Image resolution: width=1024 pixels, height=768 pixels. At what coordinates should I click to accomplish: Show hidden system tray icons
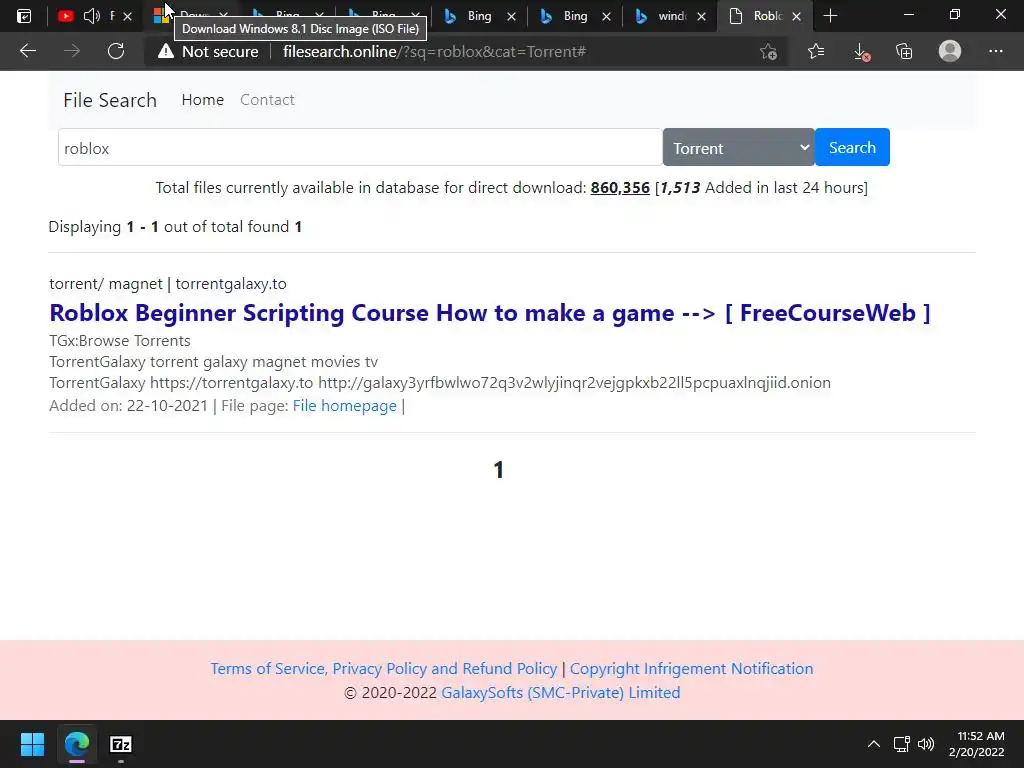click(873, 744)
